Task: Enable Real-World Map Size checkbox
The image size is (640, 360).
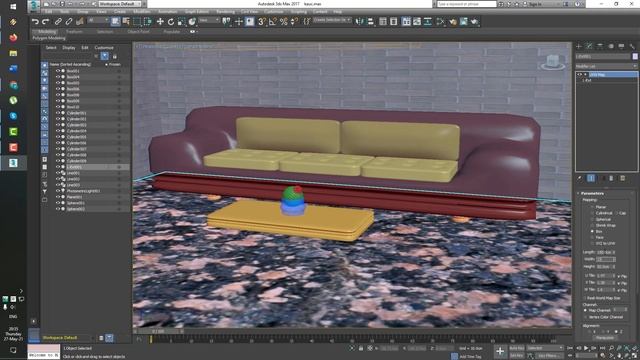Action: pyautogui.click(x=585, y=298)
